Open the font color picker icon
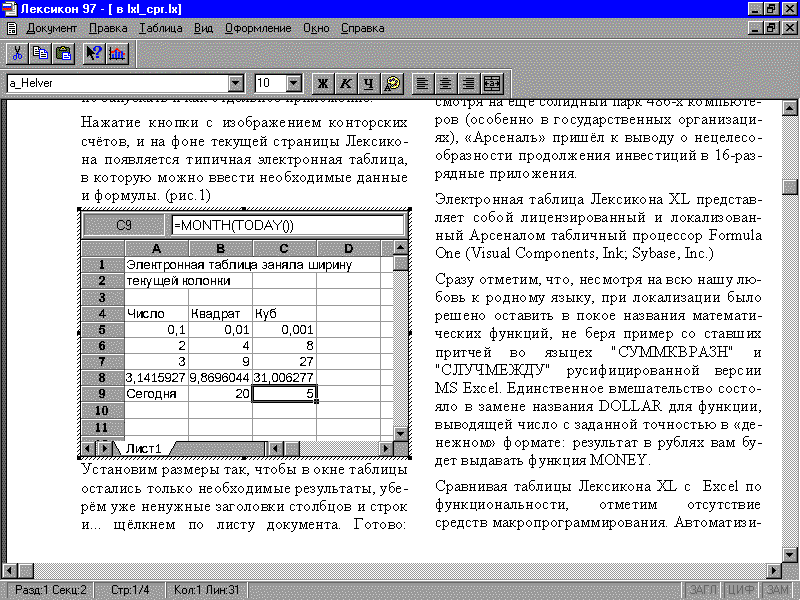Viewport: 800px width, 600px height. click(392, 84)
